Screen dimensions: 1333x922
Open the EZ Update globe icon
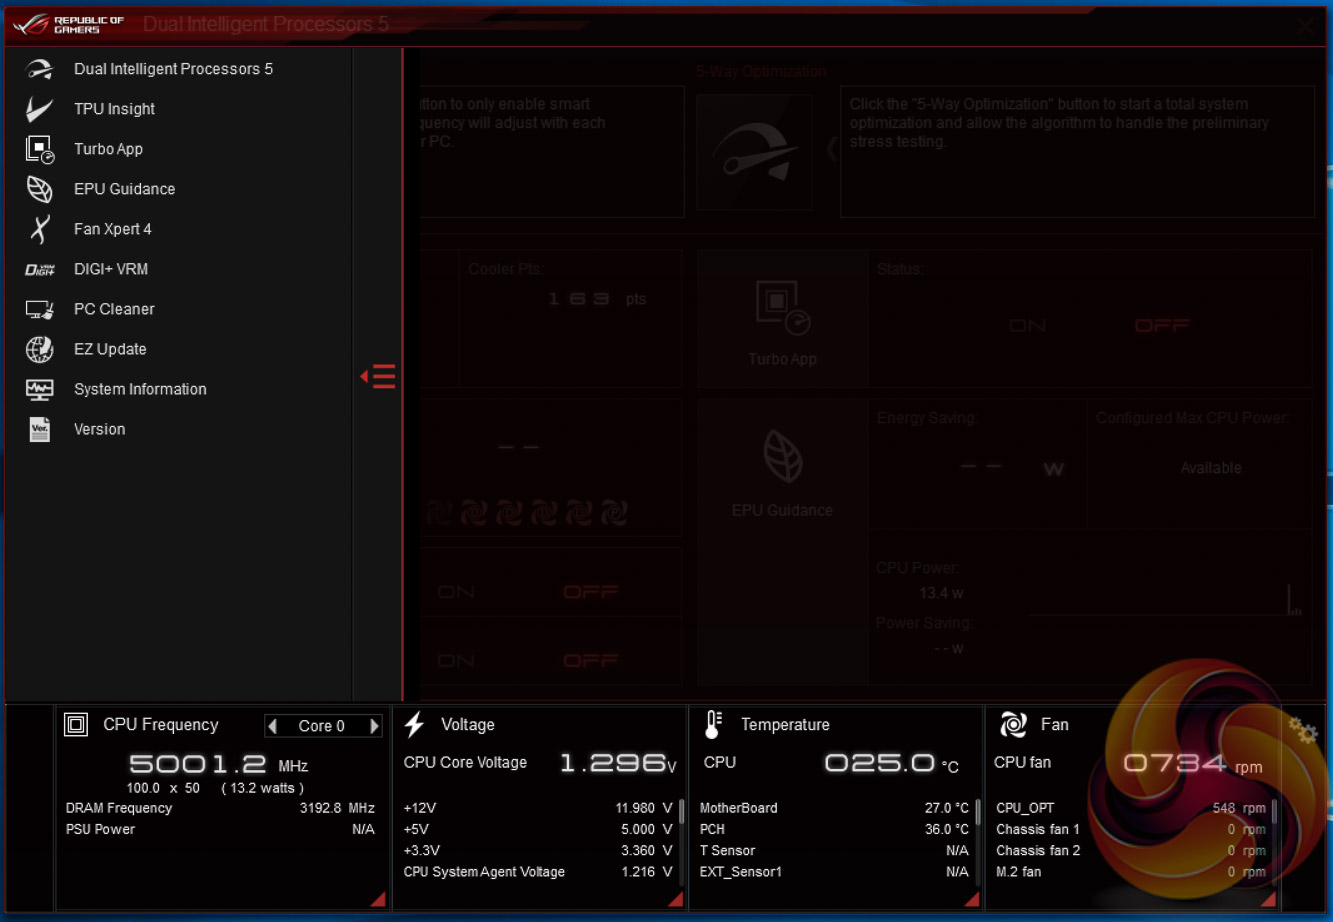pos(39,349)
